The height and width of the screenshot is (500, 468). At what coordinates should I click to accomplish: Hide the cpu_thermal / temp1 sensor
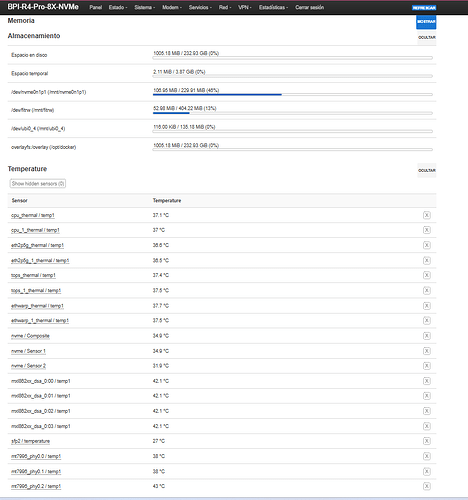click(426, 215)
